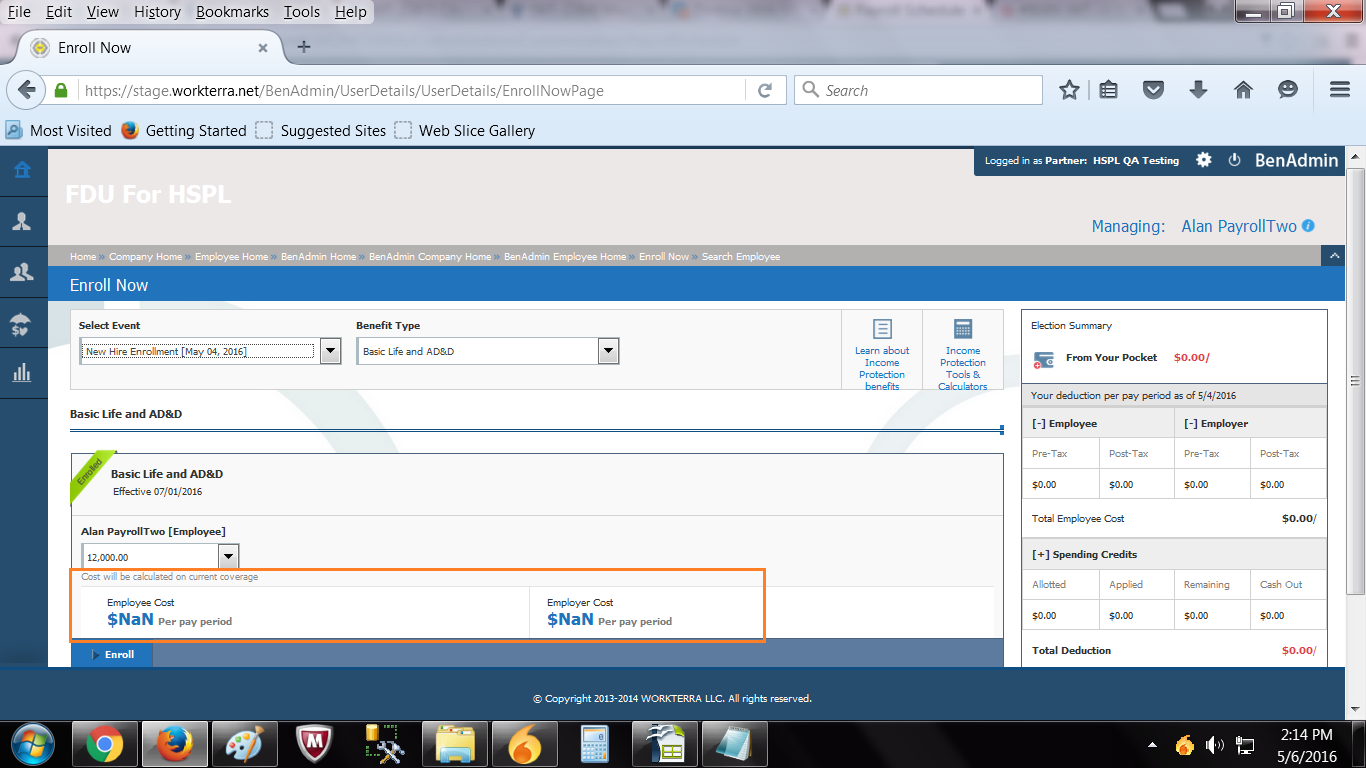Click Company Home breadcrumb link

coord(145,257)
